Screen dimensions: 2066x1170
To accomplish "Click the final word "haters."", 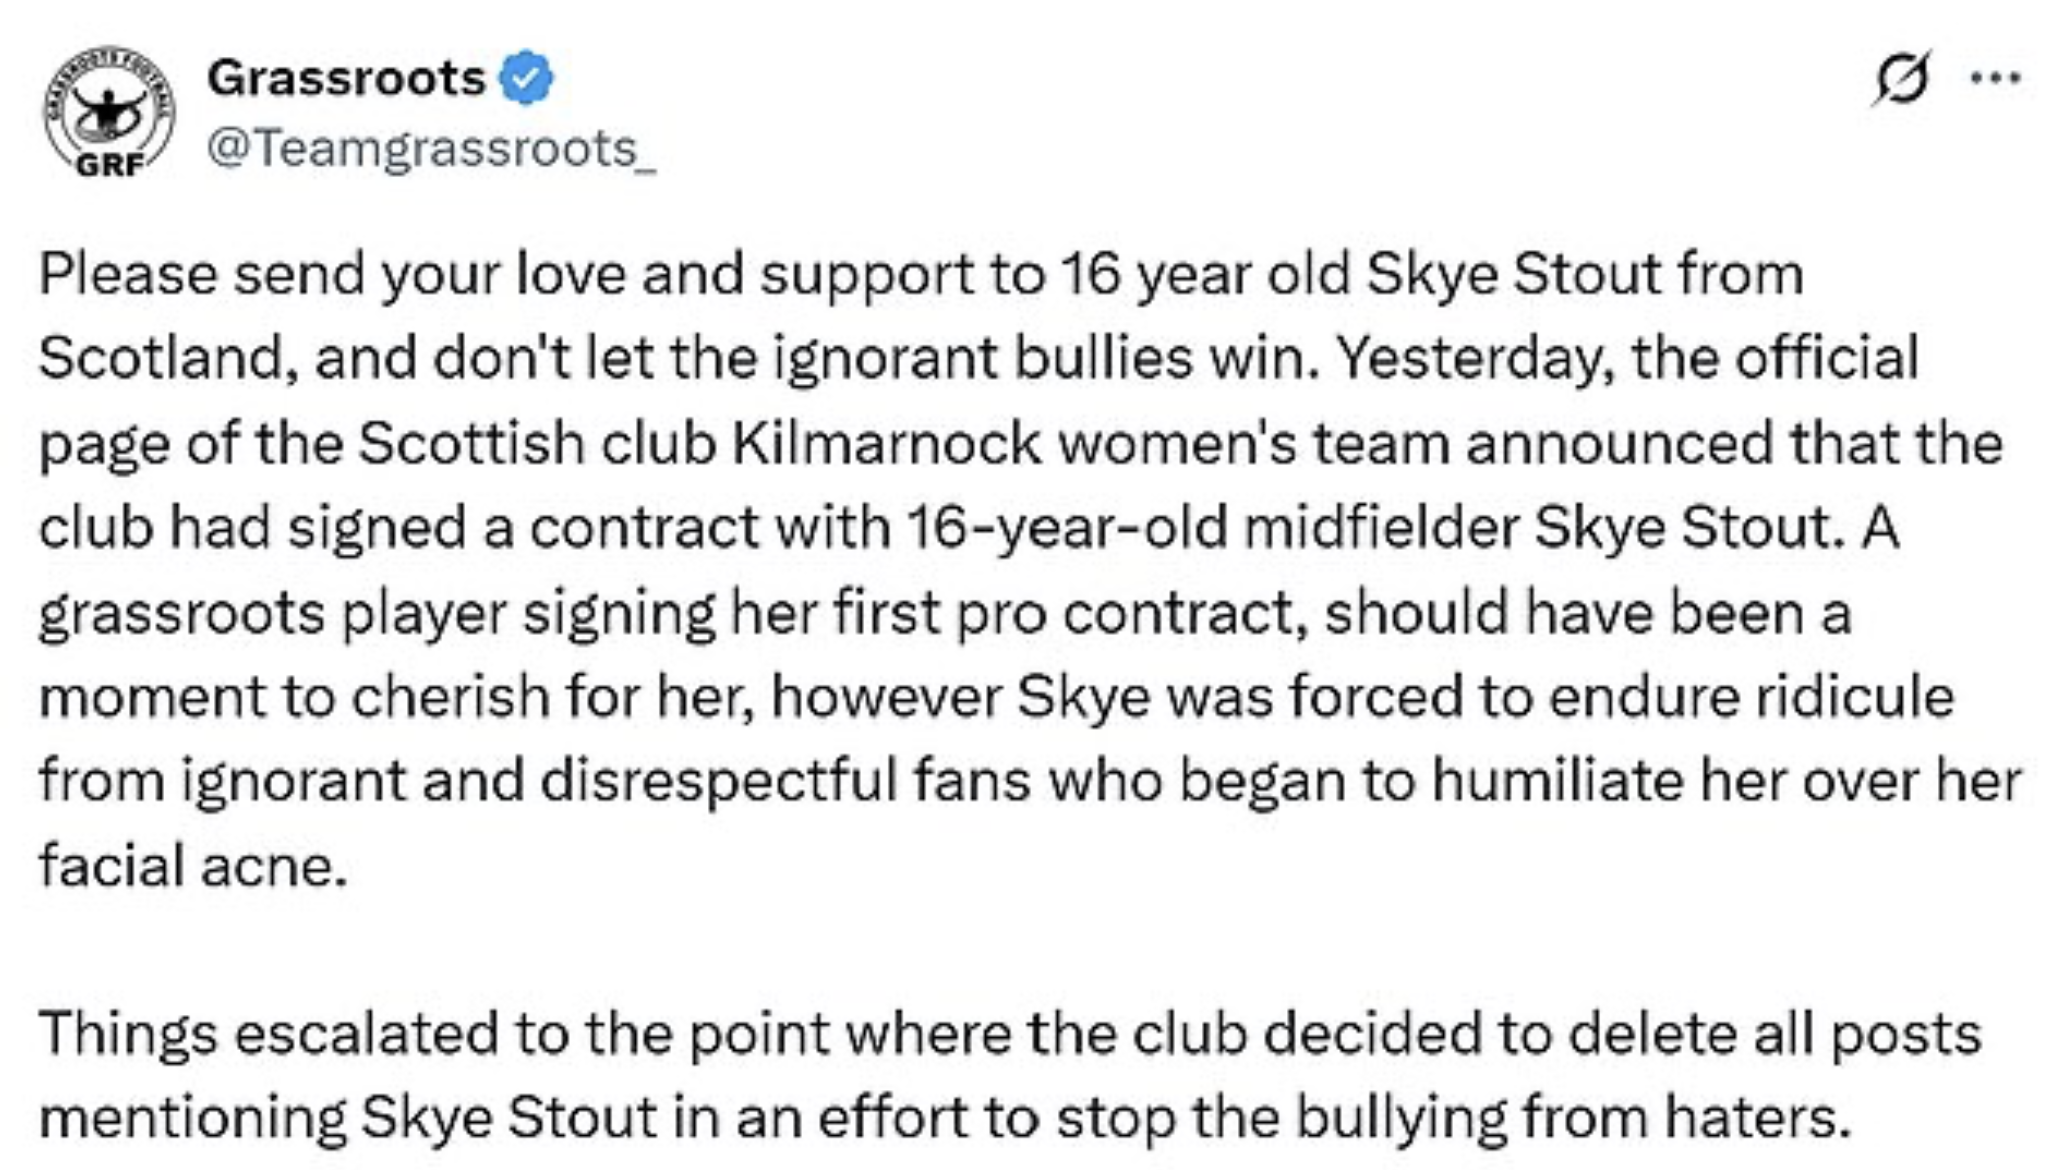I will (x=1758, y=1117).
